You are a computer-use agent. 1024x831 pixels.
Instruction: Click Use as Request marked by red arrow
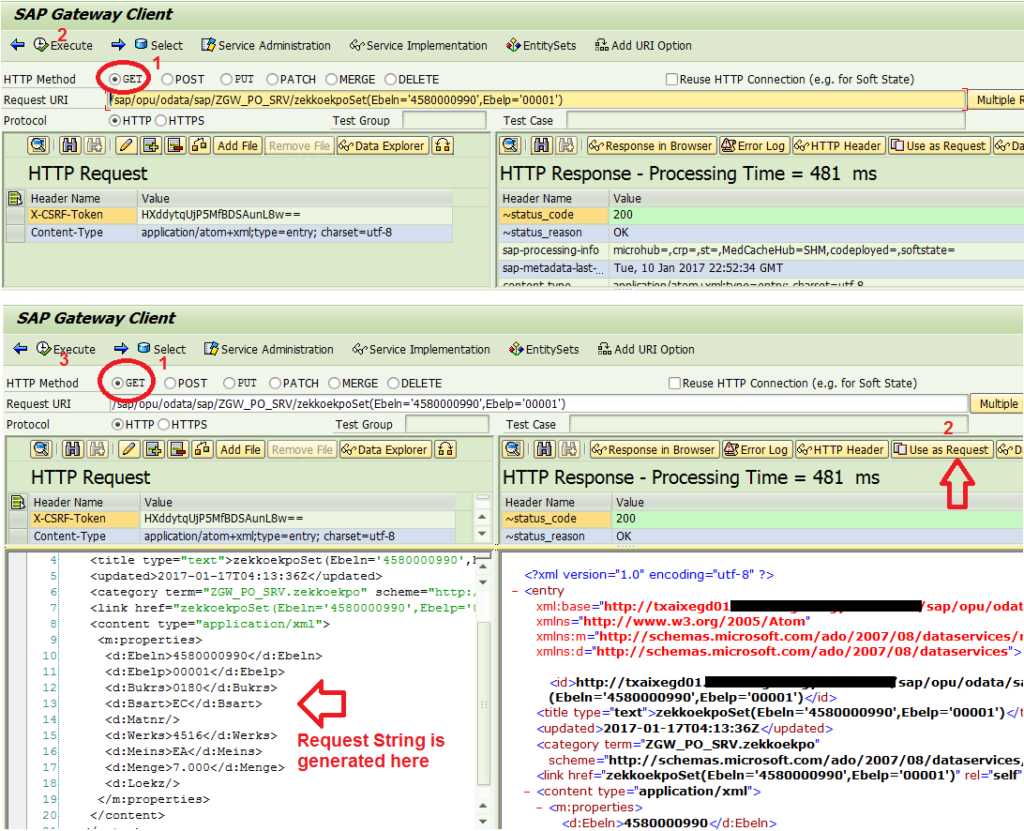(941, 450)
